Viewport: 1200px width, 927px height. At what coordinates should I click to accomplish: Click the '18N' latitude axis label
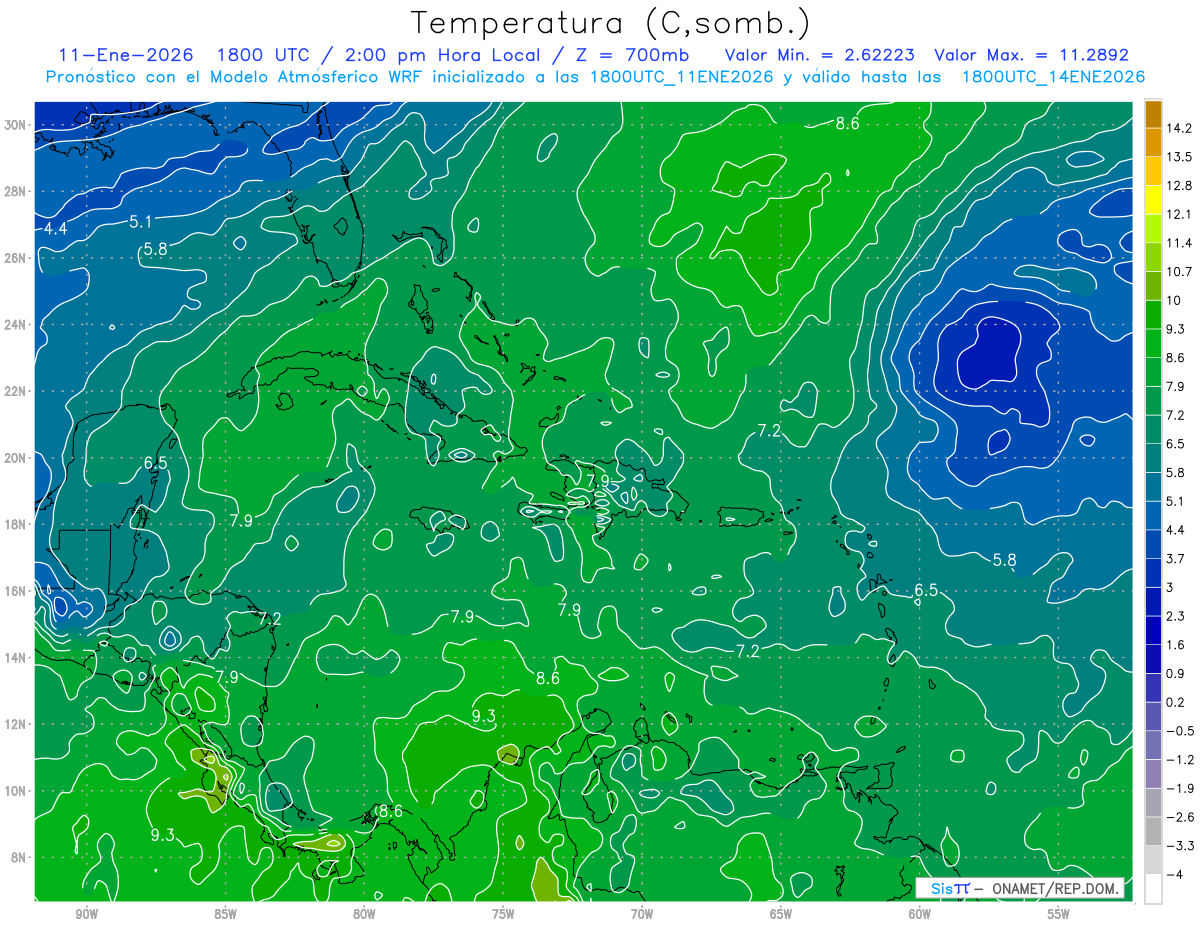tap(17, 524)
